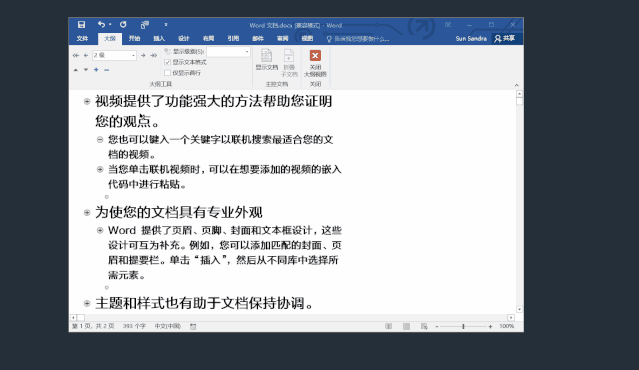639x370 pixels.
Task: Click the macro recording icon in status bar
Action: coord(193,326)
